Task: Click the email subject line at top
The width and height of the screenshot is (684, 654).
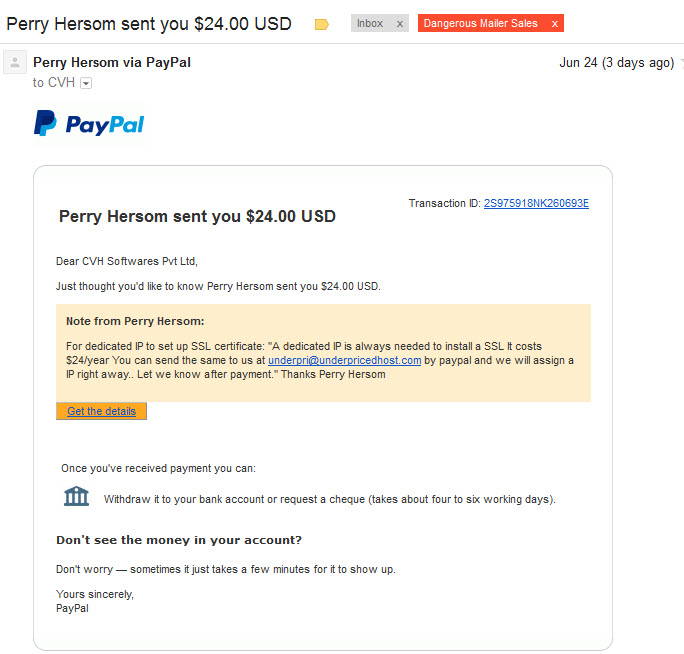Action: [148, 23]
